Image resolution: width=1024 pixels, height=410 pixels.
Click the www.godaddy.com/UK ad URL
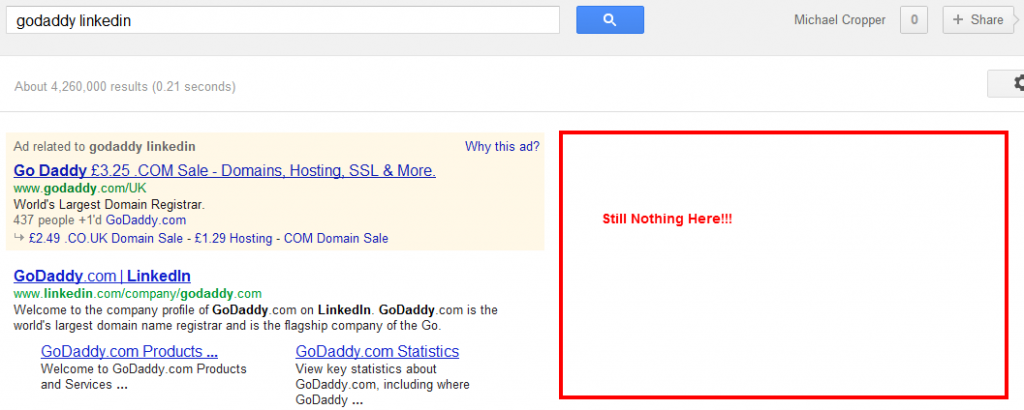(x=80, y=189)
